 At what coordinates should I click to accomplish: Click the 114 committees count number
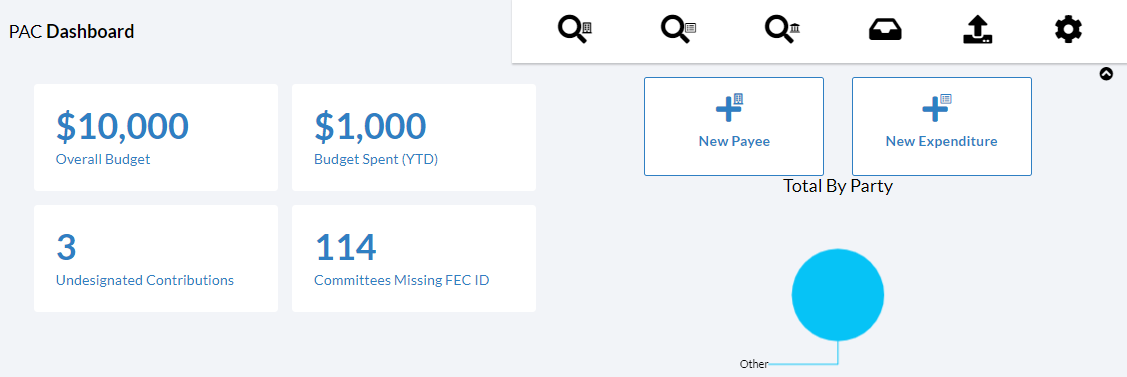click(345, 247)
